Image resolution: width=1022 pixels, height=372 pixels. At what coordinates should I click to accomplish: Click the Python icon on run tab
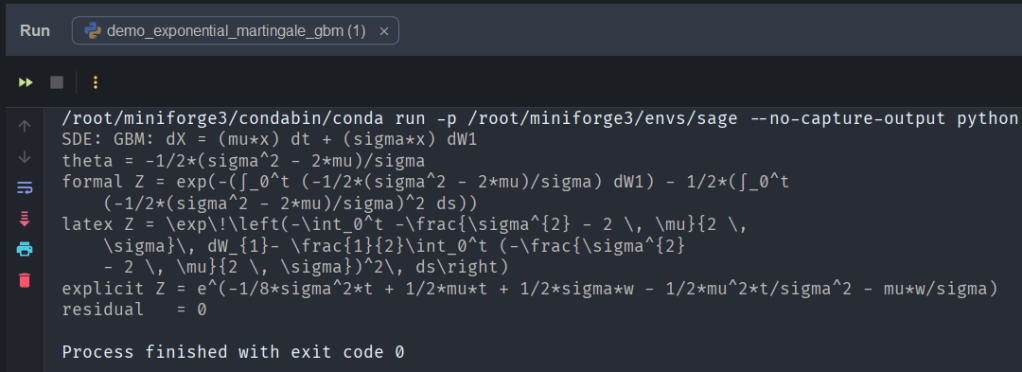[x=92, y=31]
